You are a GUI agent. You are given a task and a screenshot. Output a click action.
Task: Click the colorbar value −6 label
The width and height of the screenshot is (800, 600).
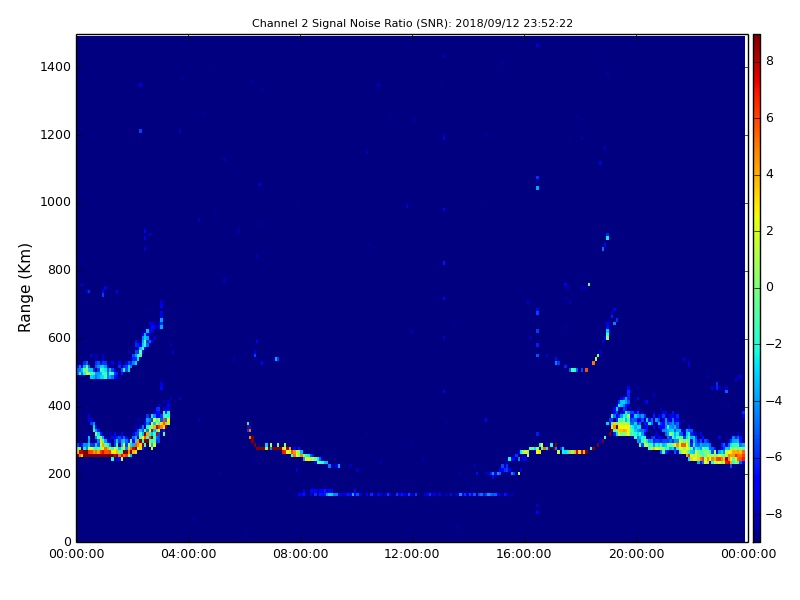pyautogui.click(x=774, y=457)
